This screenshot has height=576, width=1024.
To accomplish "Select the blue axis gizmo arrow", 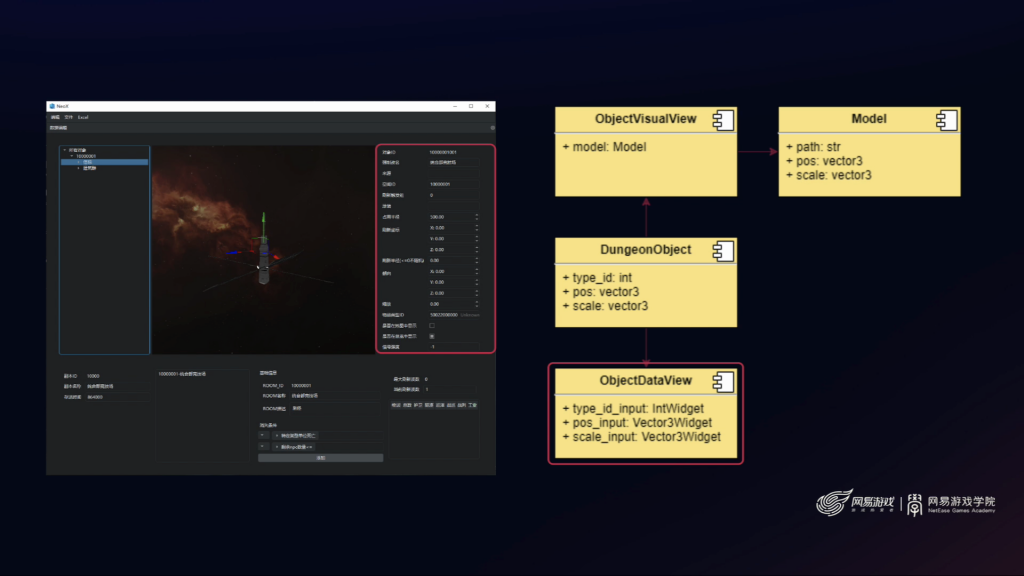I will click(x=233, y=252).
